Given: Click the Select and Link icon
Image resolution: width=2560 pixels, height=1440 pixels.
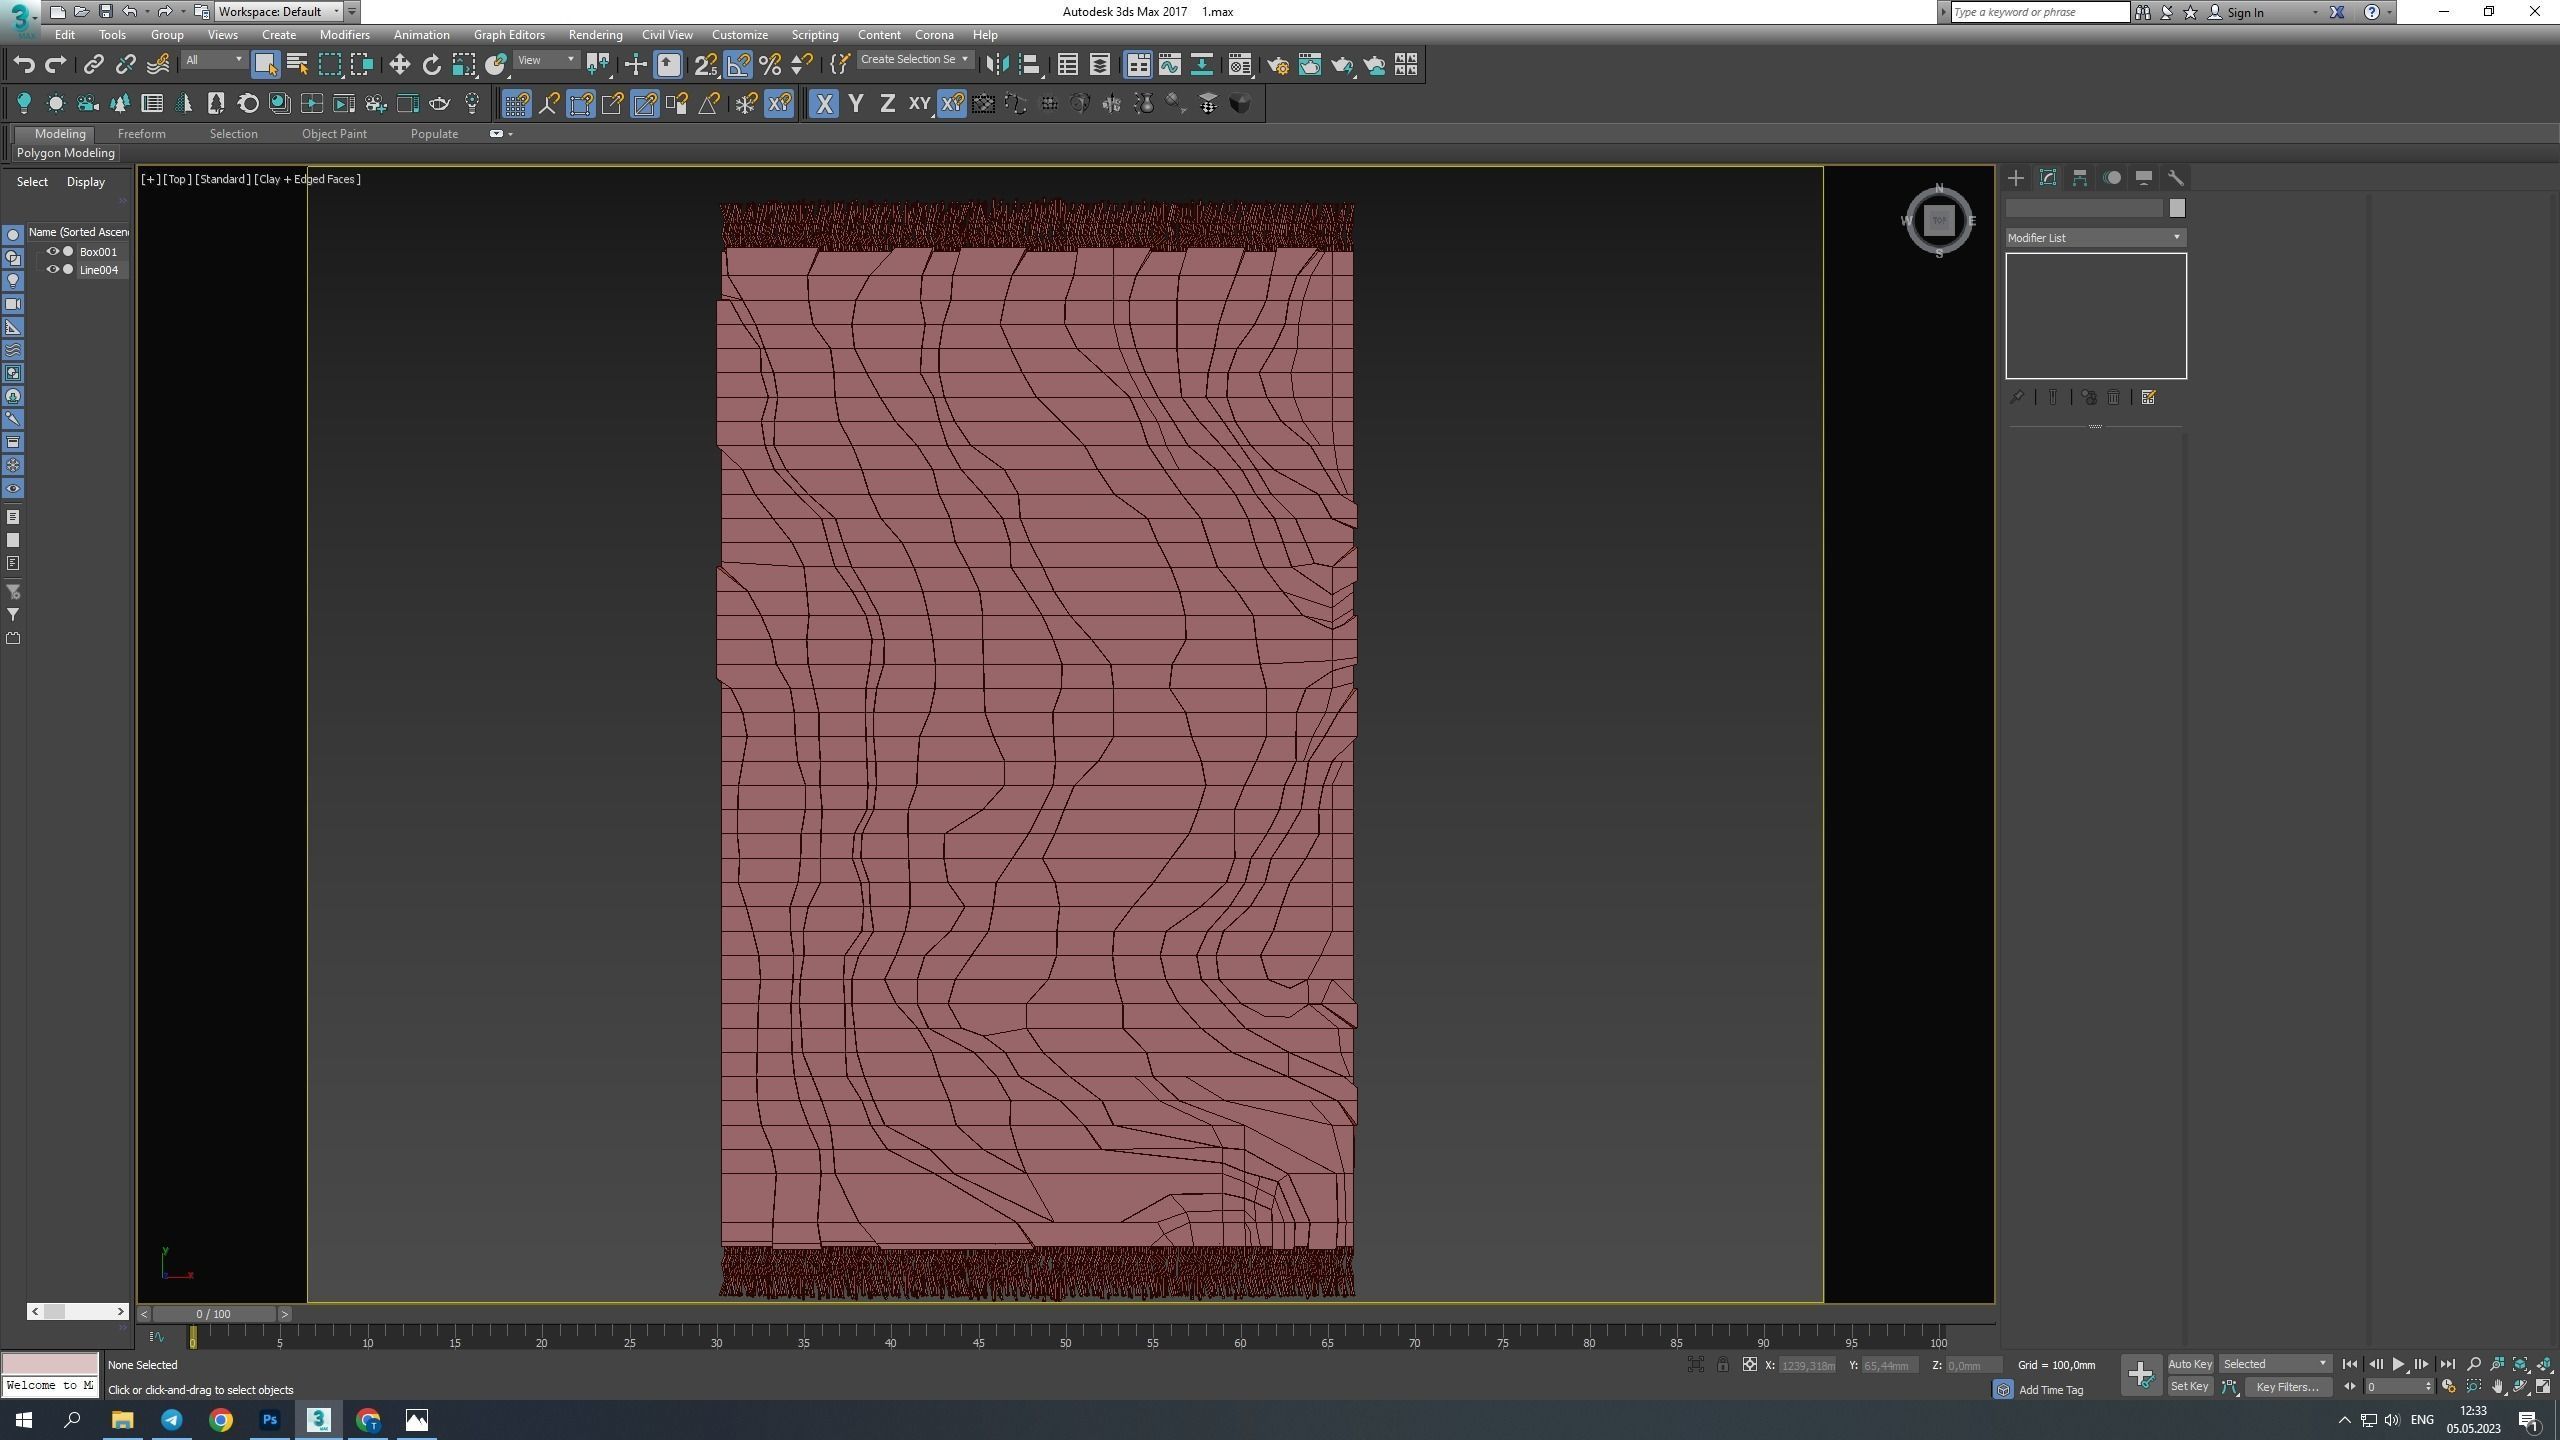Looking at the screenshot, I should [93, 65].
